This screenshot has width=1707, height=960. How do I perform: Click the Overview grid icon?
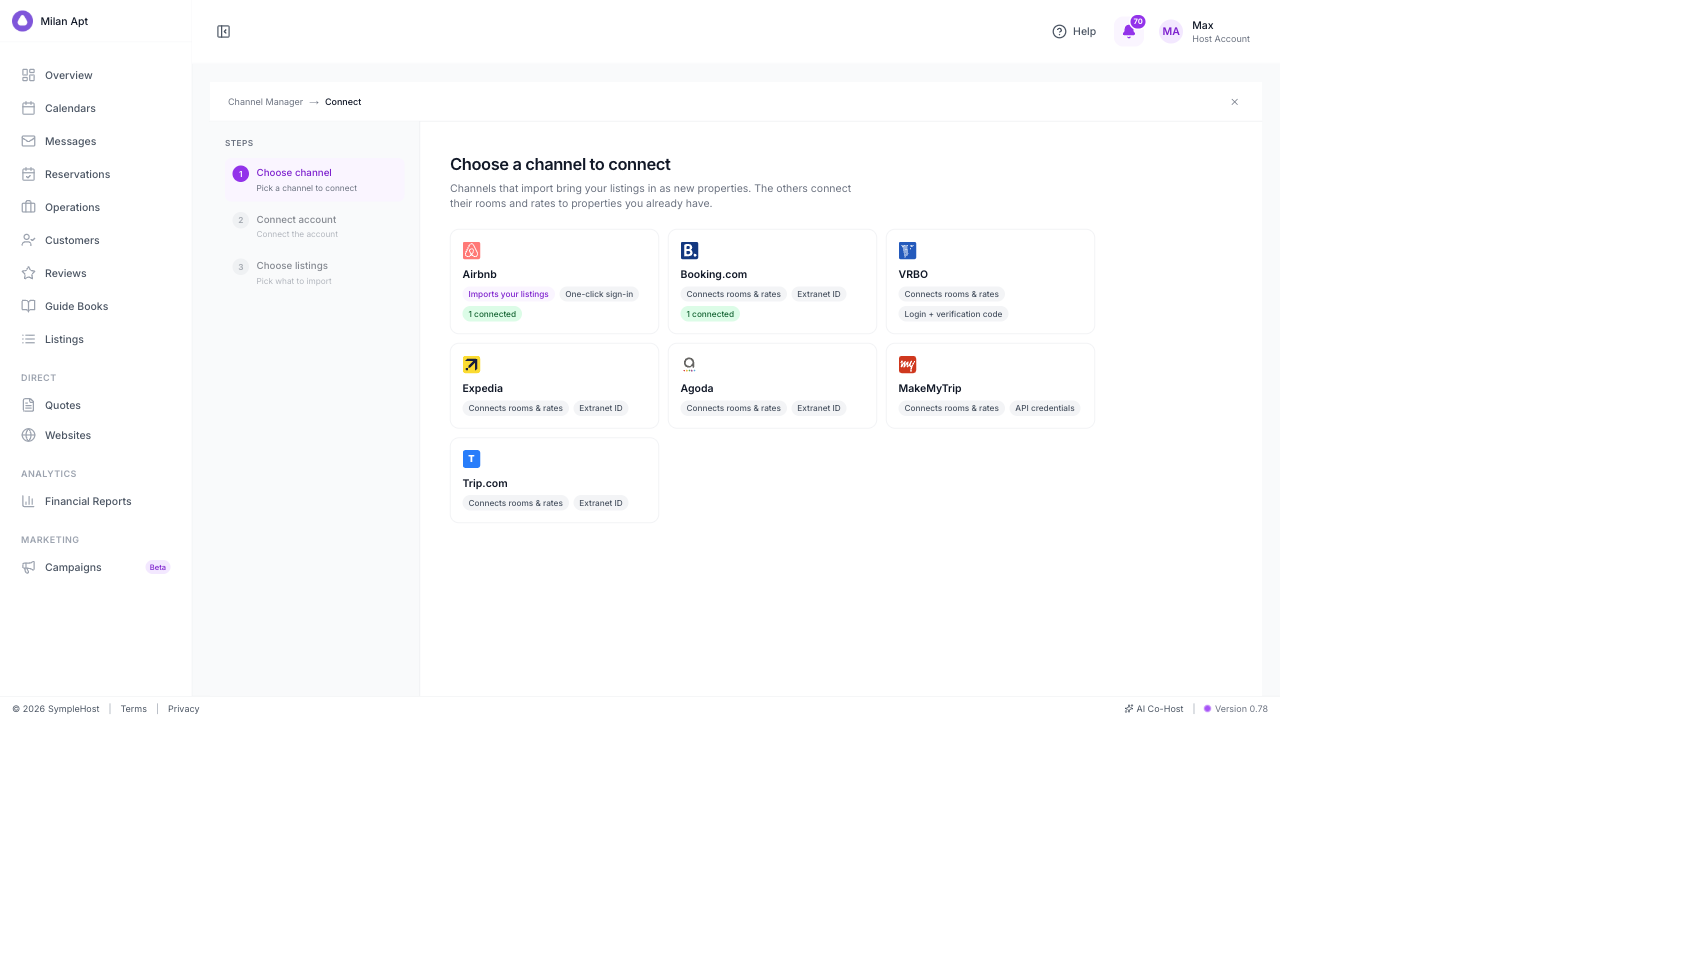point(28,75)
